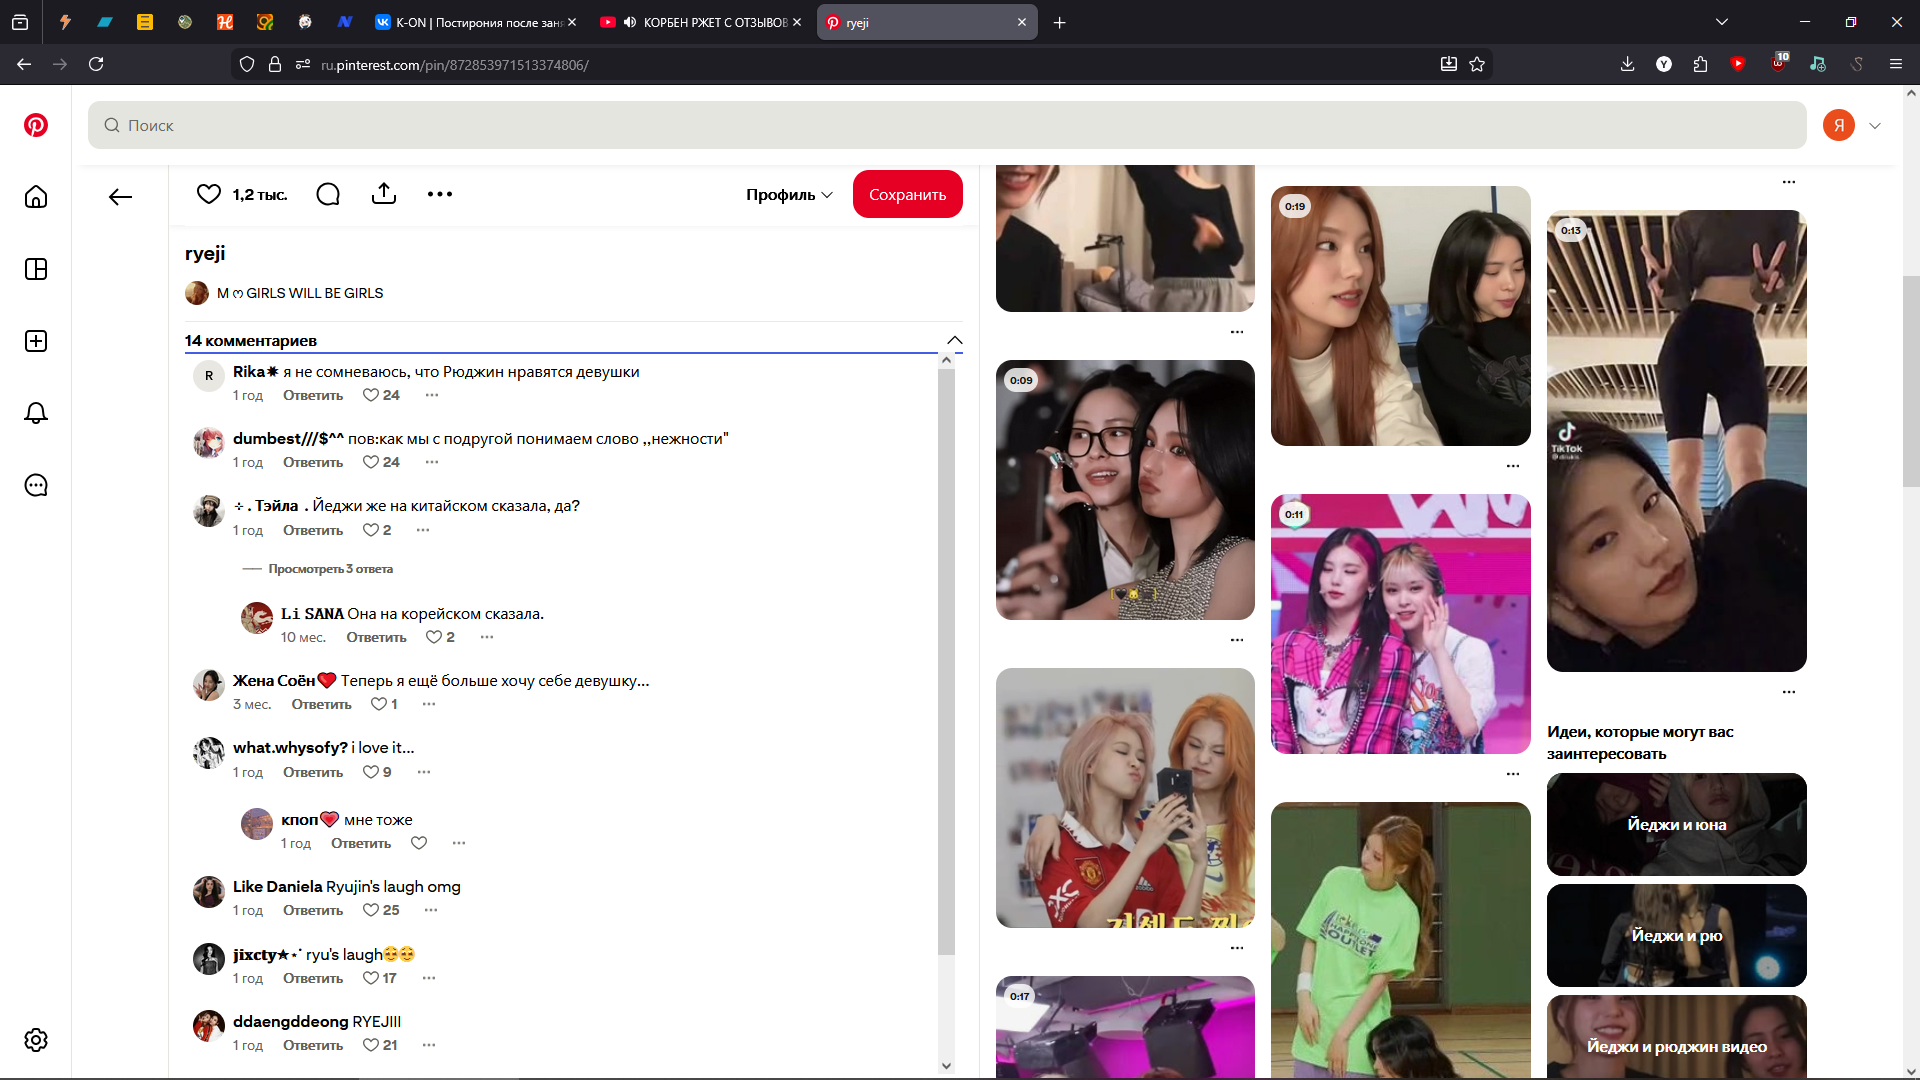Image resolution: width=1920 pixels, height=1080 pixels.
Task: Collapse the 14 комментариев section
Action: coord(955,340)
